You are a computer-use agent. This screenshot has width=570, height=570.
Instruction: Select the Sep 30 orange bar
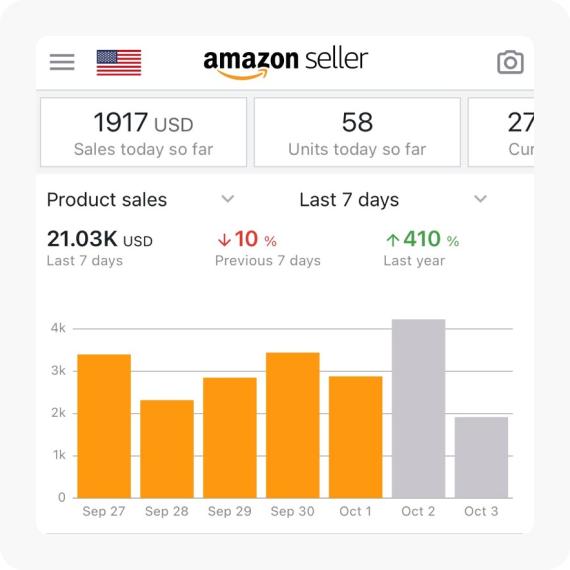tap(293, 425)
